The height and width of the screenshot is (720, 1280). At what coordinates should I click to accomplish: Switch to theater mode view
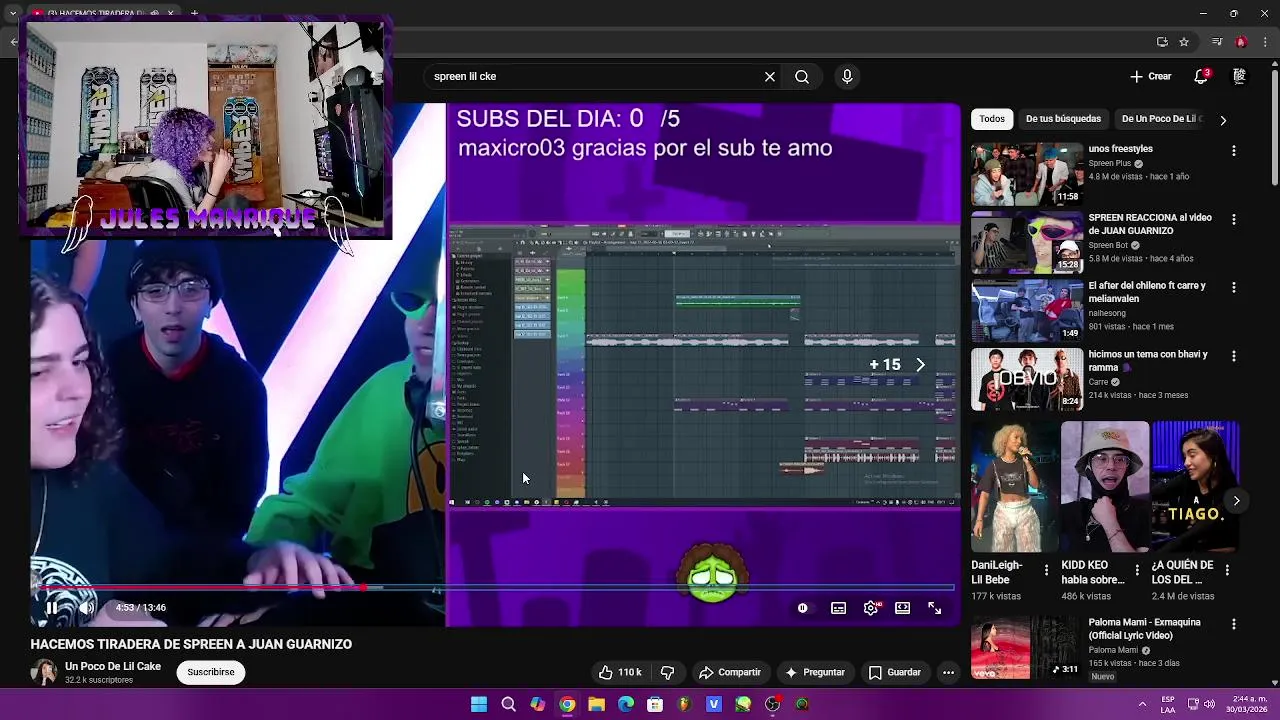[902, 608]
